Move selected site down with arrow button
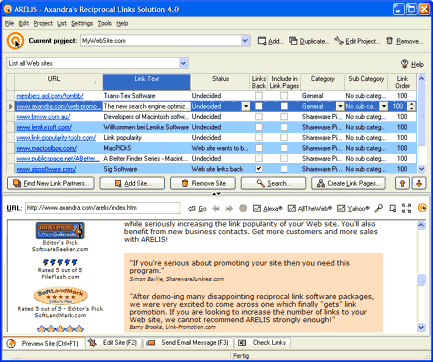This screenshot has height=362, width=433. click(419, 183)
